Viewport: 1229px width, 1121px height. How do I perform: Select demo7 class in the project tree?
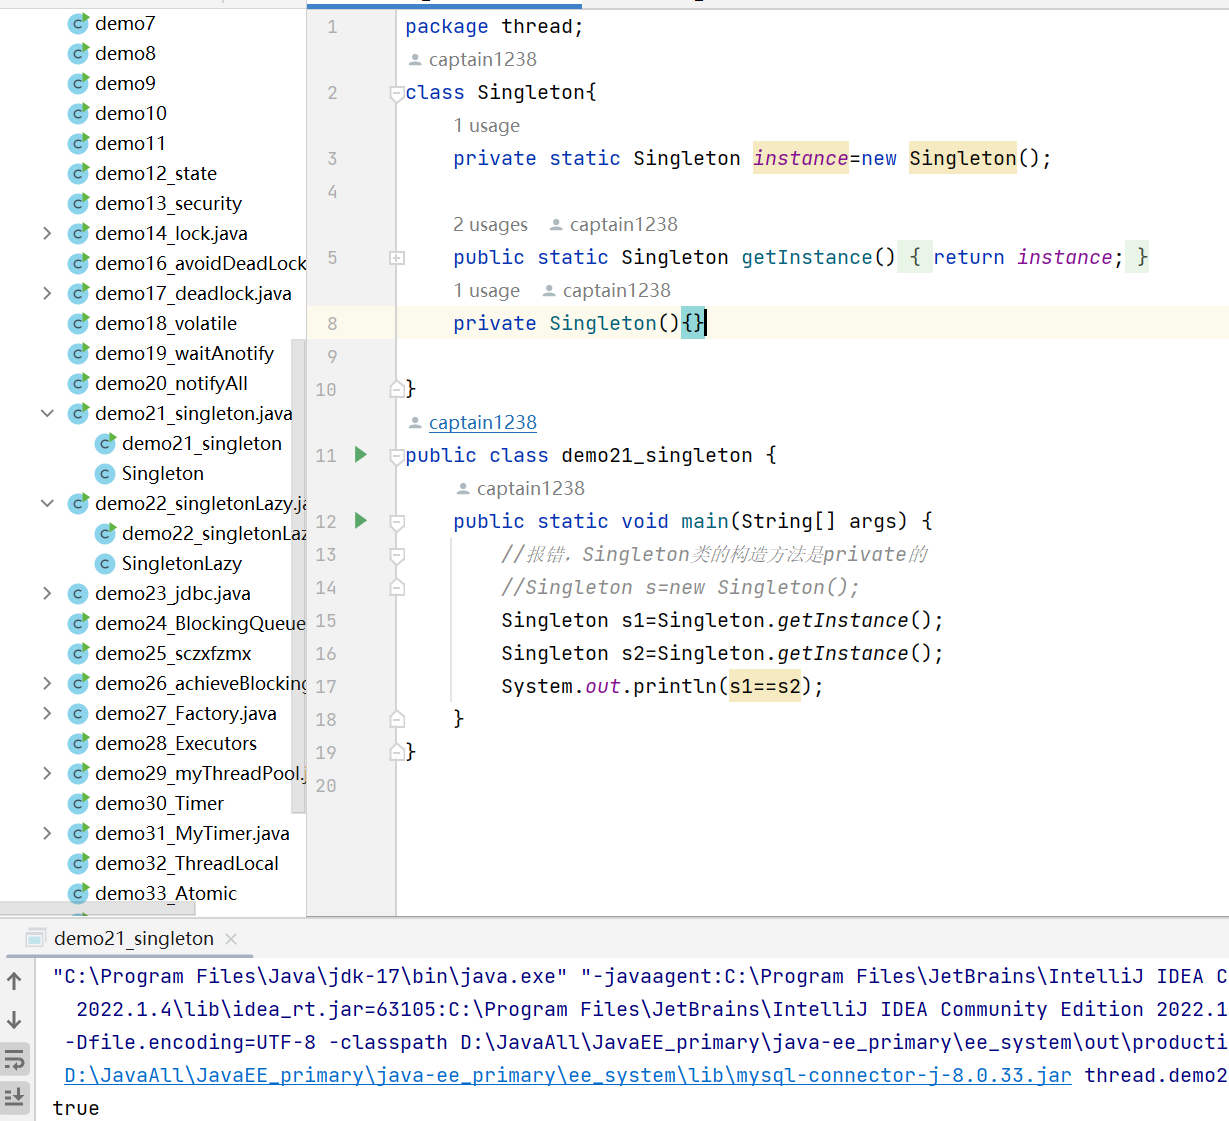(x=125, y=23)
